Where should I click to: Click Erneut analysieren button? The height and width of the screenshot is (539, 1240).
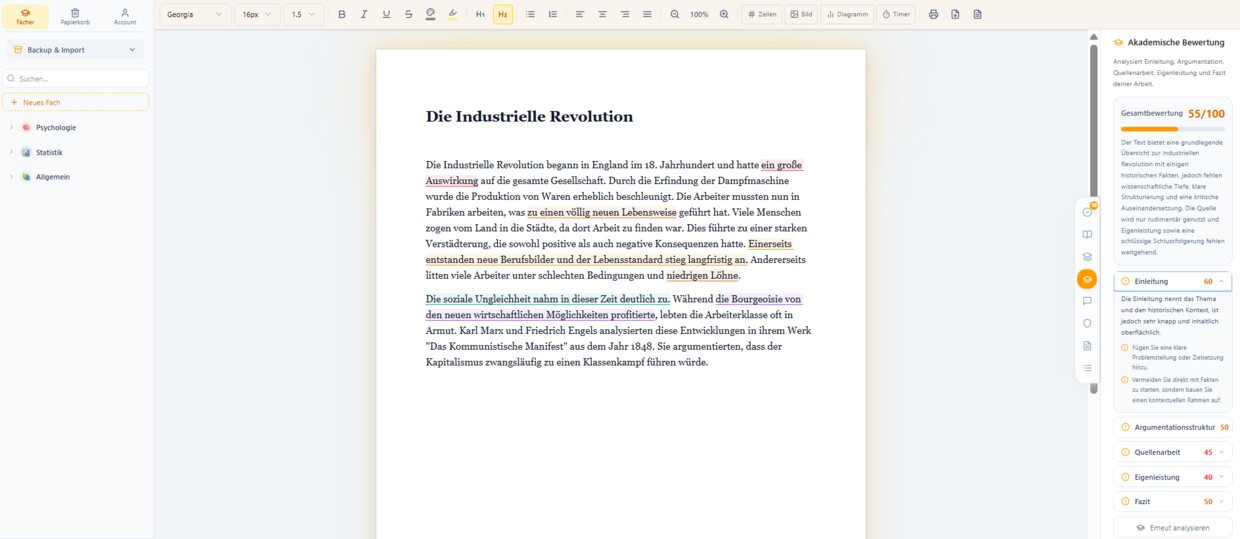point(1173,527)
